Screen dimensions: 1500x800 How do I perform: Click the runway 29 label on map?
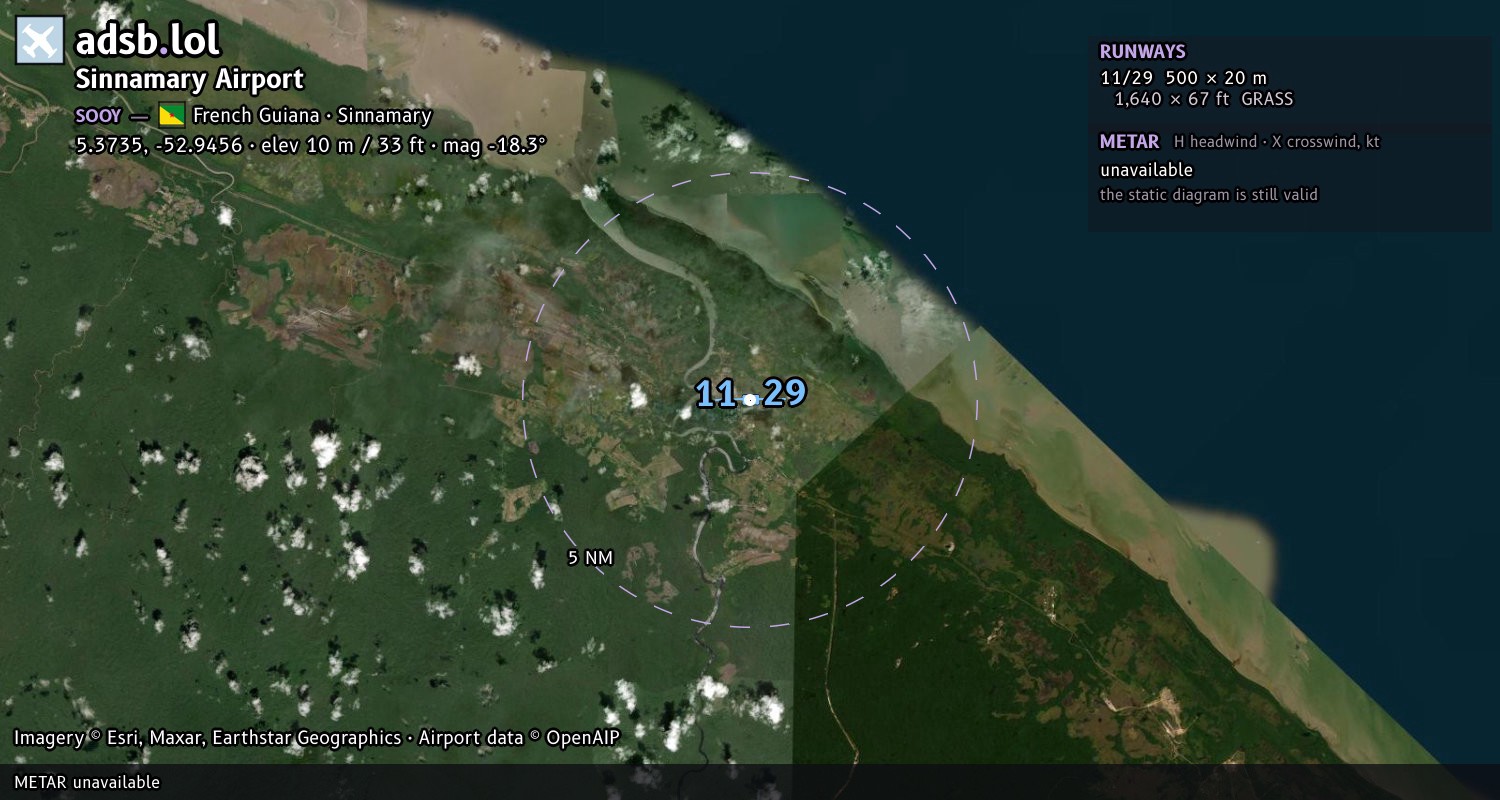[784, 393]
